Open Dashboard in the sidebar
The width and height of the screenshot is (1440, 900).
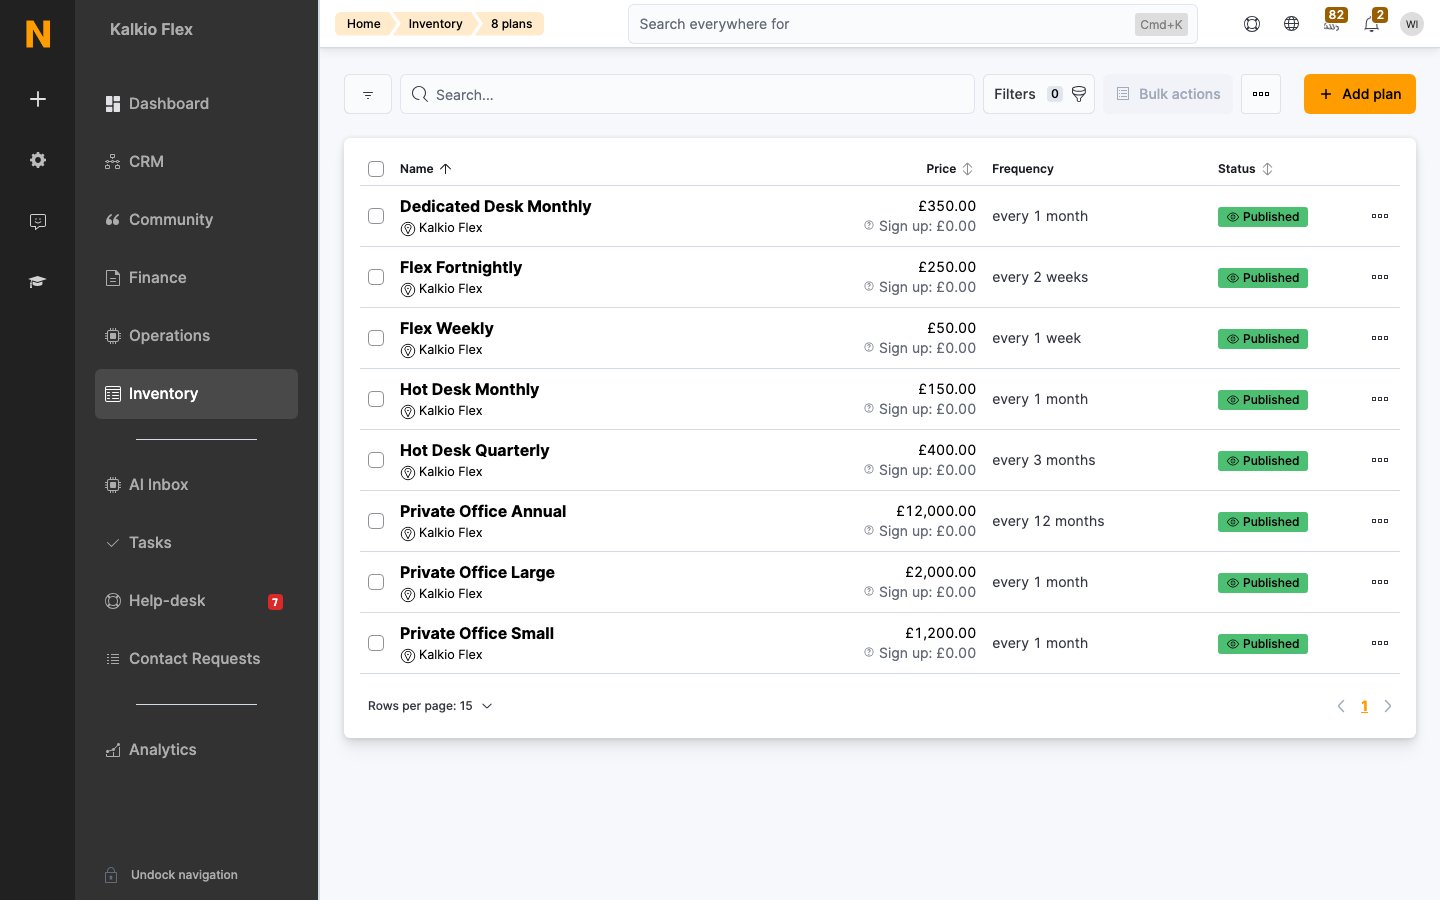tap(196, 104)
